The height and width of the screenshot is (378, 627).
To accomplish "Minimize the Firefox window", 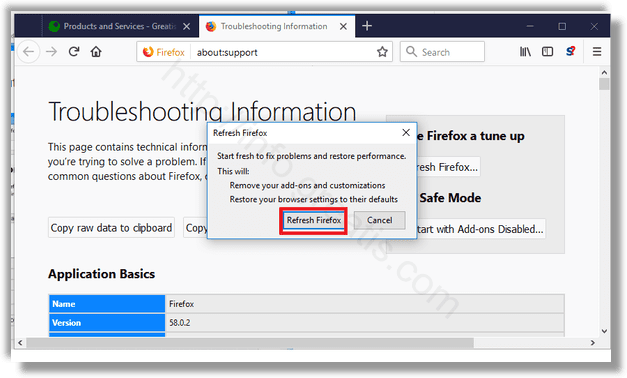I will pos(530,26).
